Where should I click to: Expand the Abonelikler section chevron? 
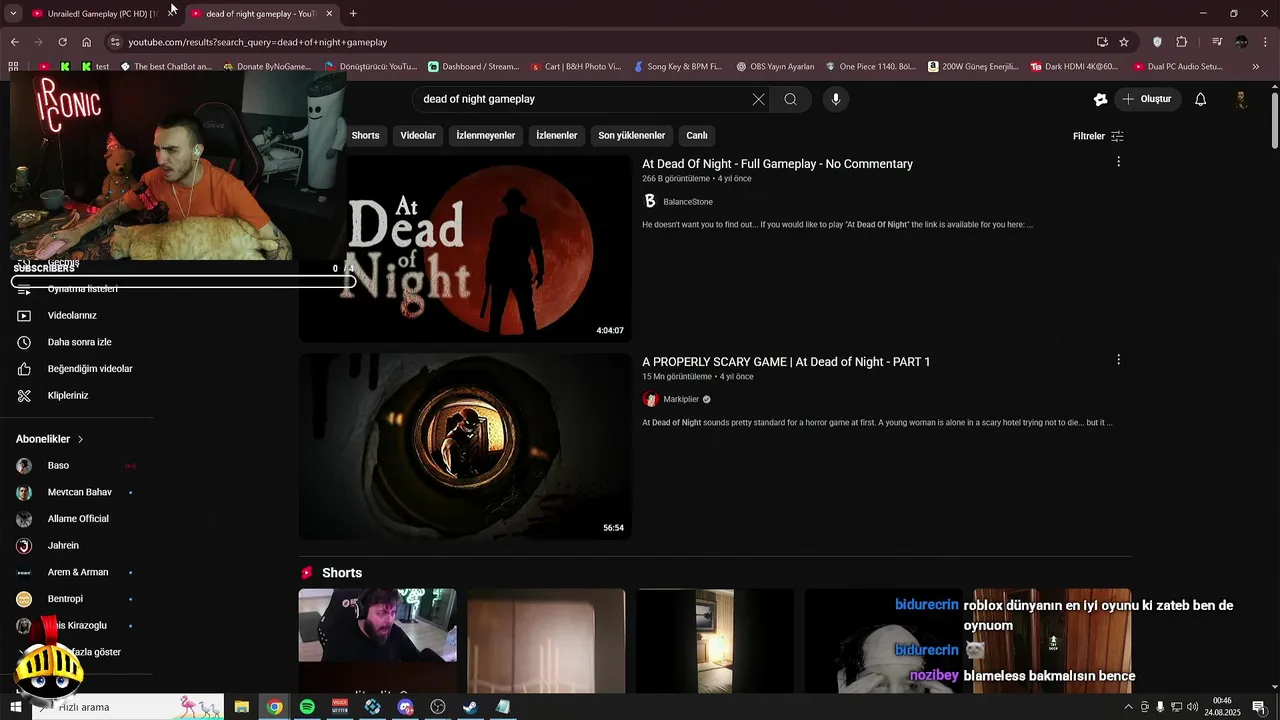[81, 439]
